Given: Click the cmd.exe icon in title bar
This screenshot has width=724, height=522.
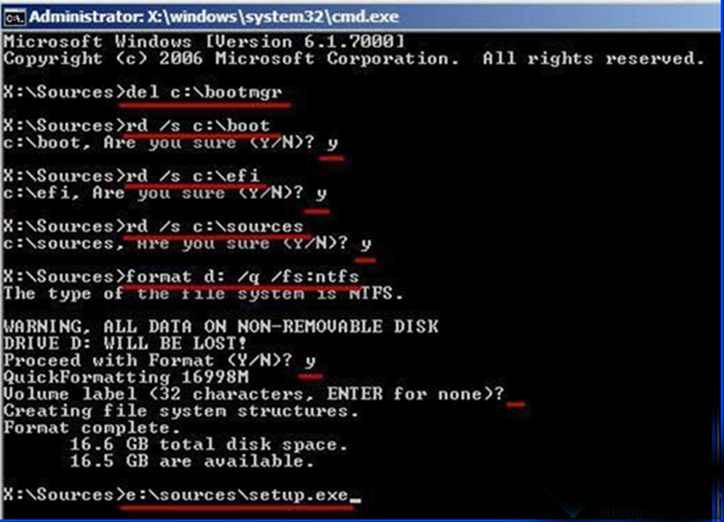Looking at the screenshot, I should coord(14,17).
